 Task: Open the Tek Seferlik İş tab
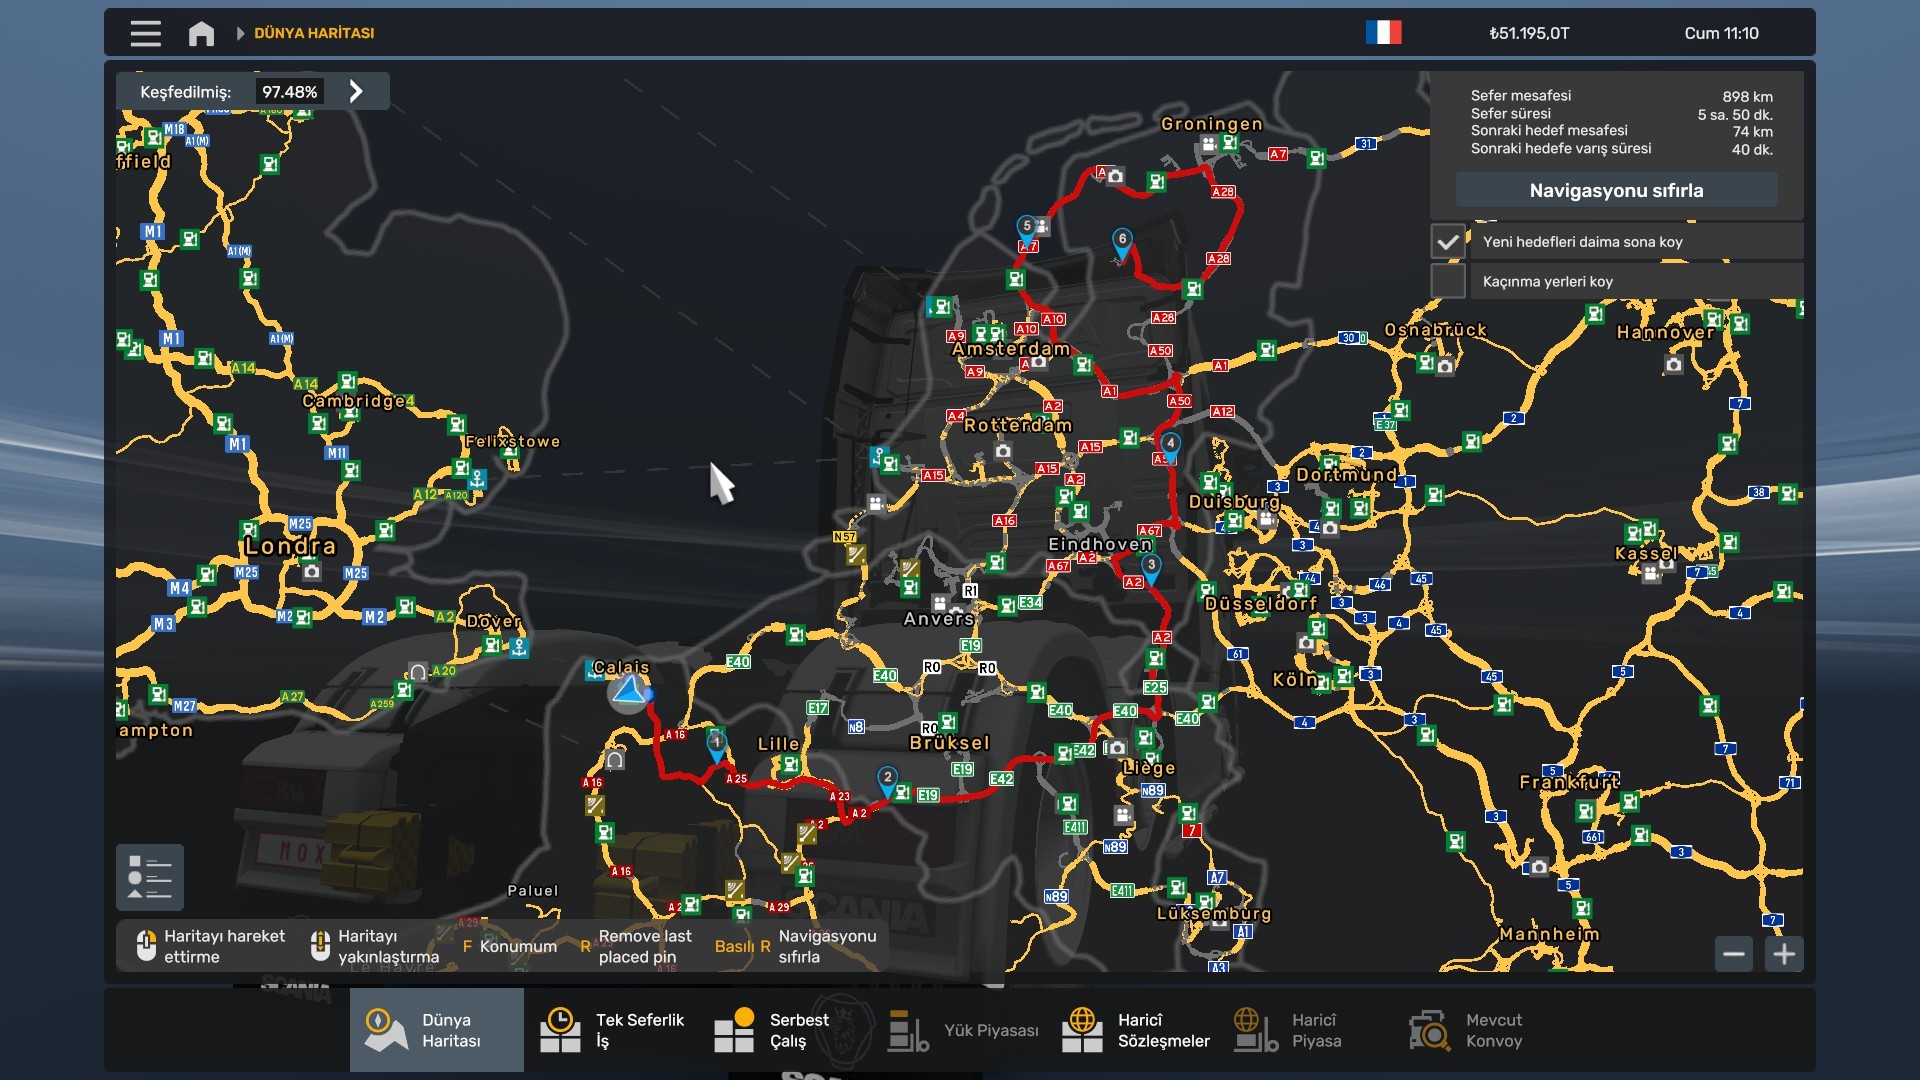point(612,1030)
